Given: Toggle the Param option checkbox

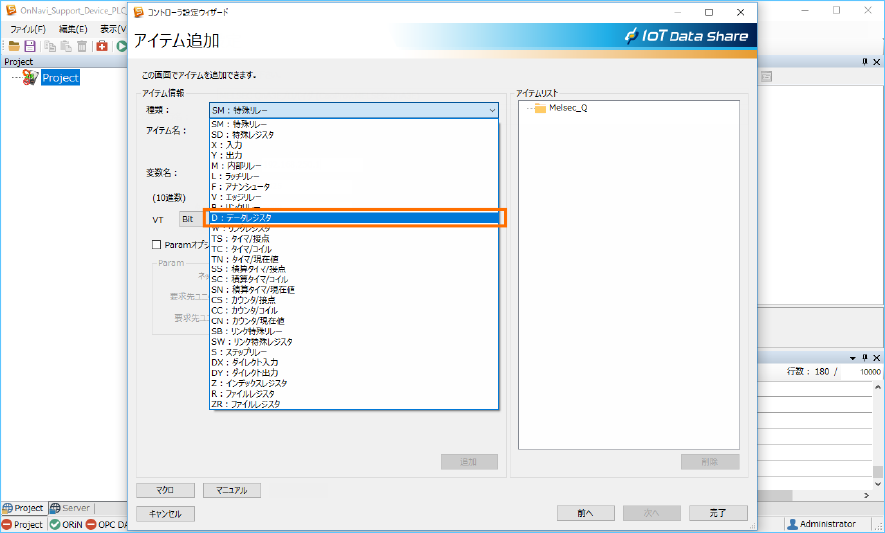Looking at the screenshot, I should point(156,244).
